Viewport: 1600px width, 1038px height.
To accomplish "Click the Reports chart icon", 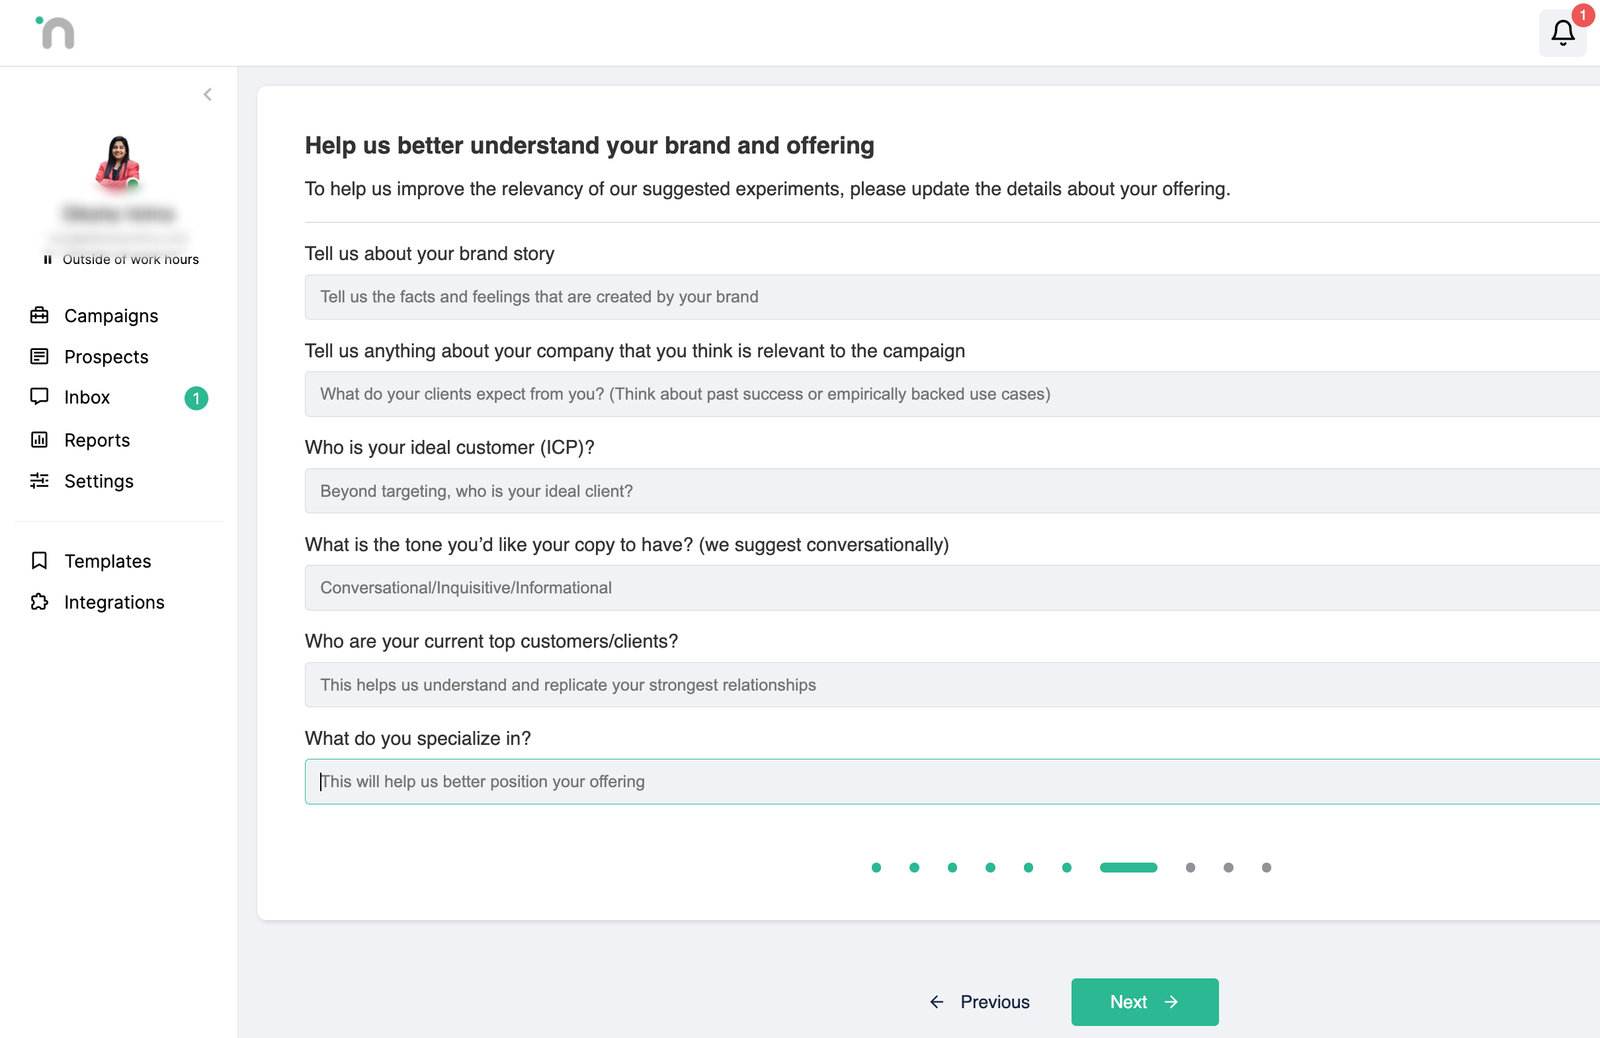I will [x=40, y=440].
